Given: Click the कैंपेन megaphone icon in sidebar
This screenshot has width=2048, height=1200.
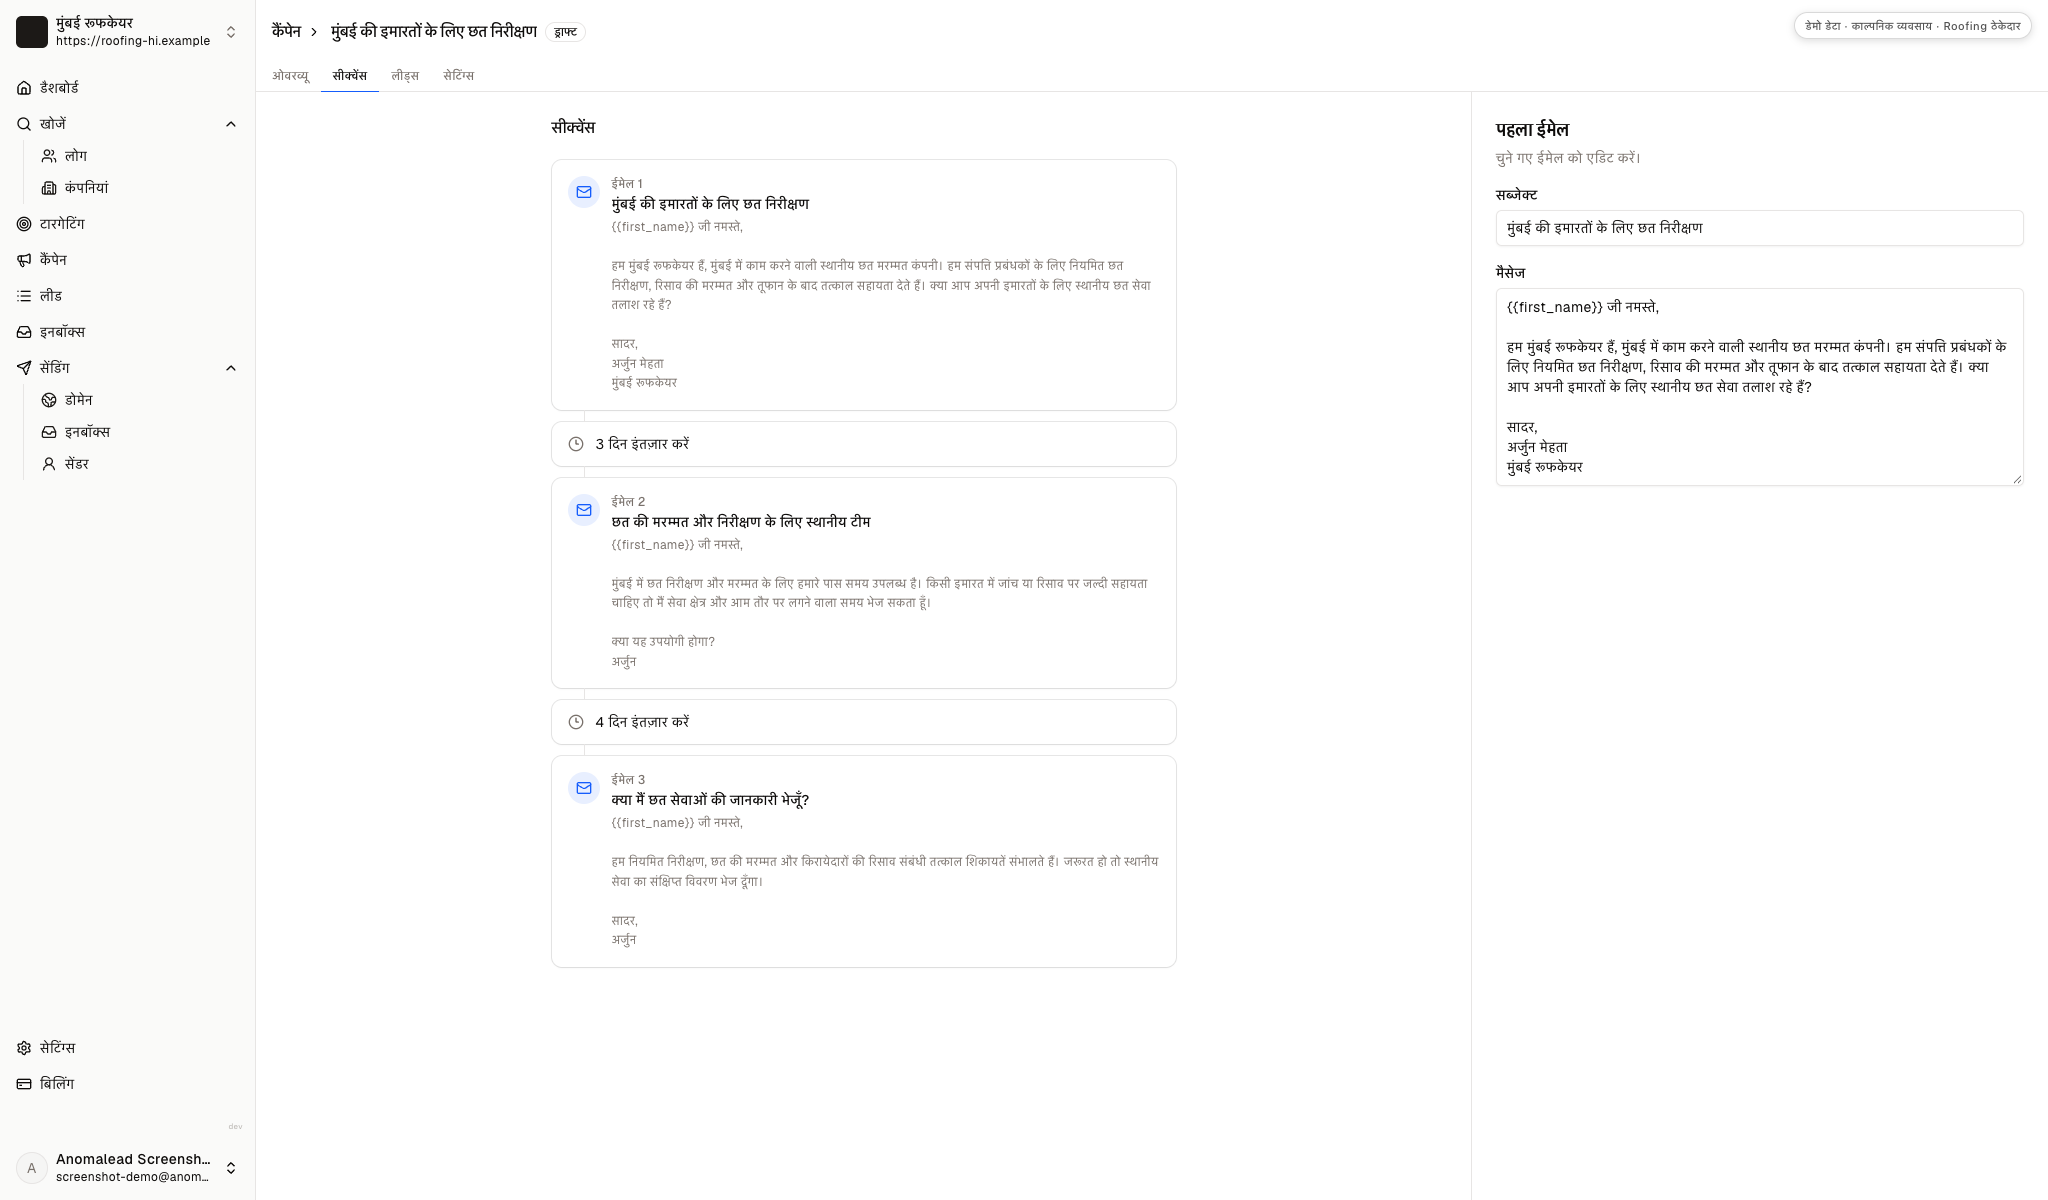Looking at the screenshot, I should (24, 260).
